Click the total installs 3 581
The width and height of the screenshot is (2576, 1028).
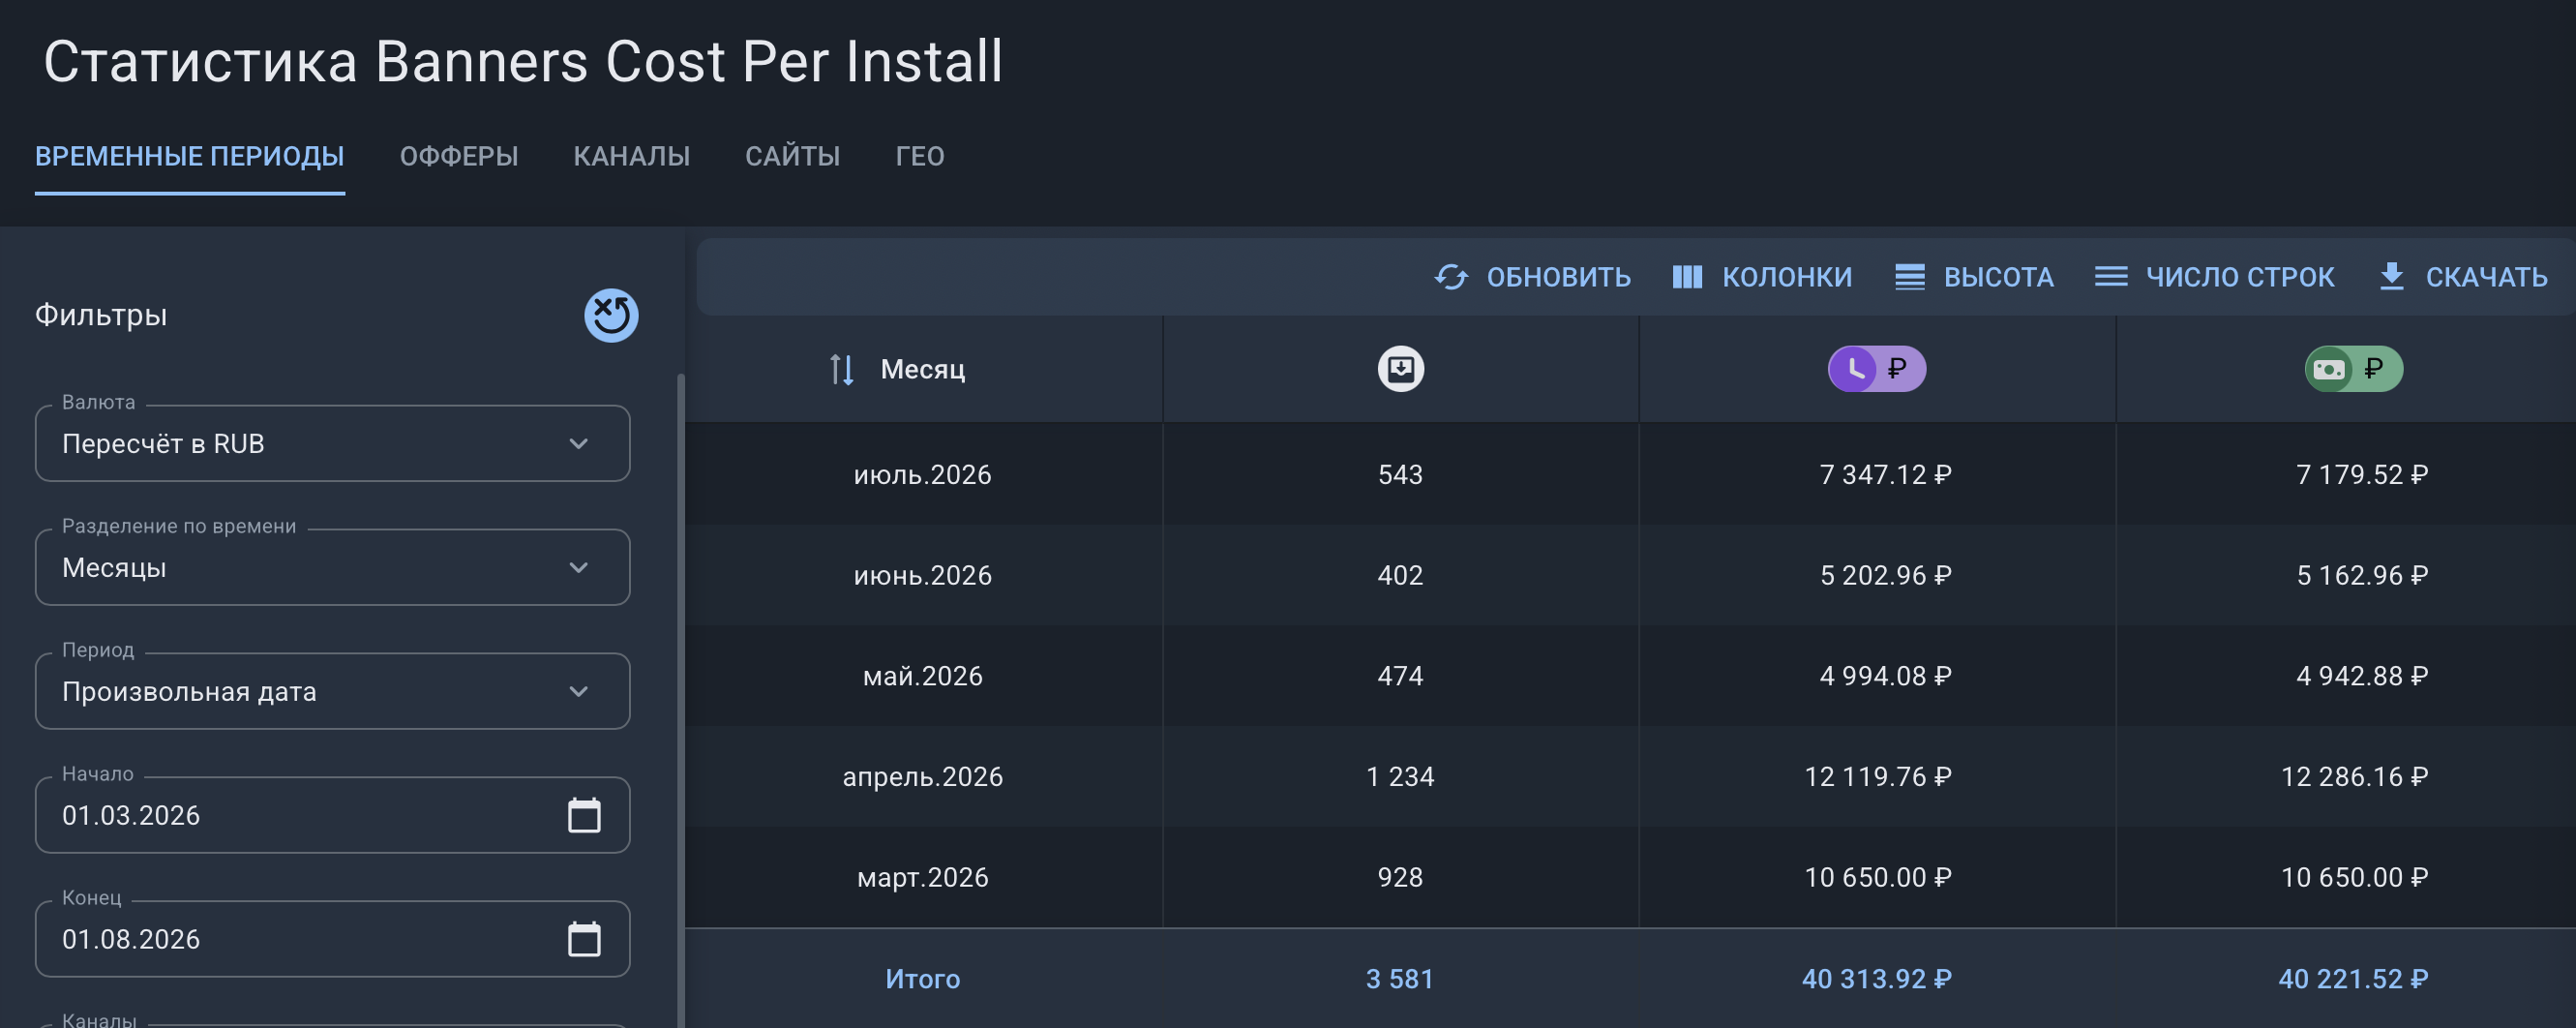[x=1400, y=979]
